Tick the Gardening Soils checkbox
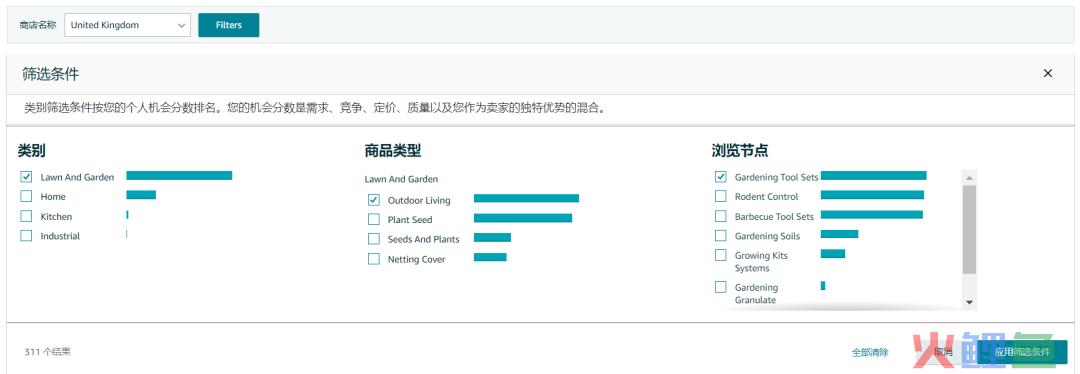Viewport: 1080px width, 374px height. click(x=720, y=236)
